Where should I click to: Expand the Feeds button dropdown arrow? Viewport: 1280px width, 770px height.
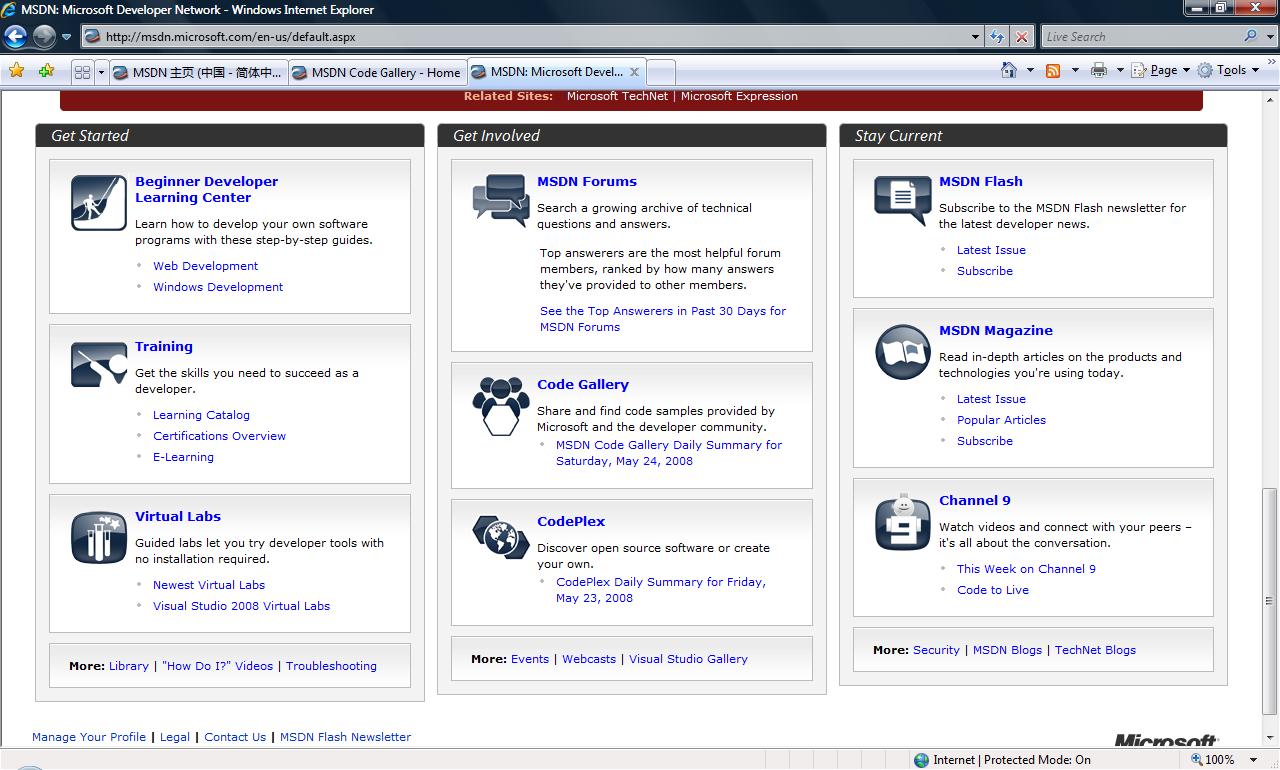click(1075, 70)
